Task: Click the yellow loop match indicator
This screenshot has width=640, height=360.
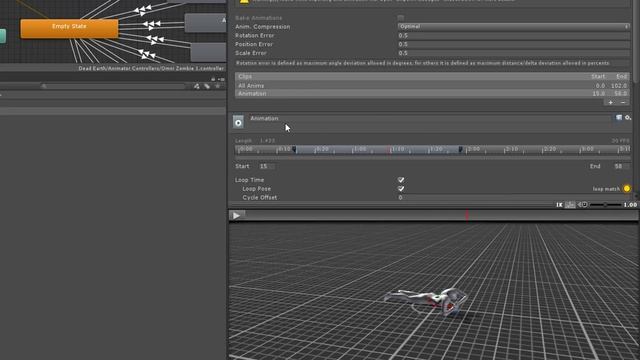Action: [627, 189]
